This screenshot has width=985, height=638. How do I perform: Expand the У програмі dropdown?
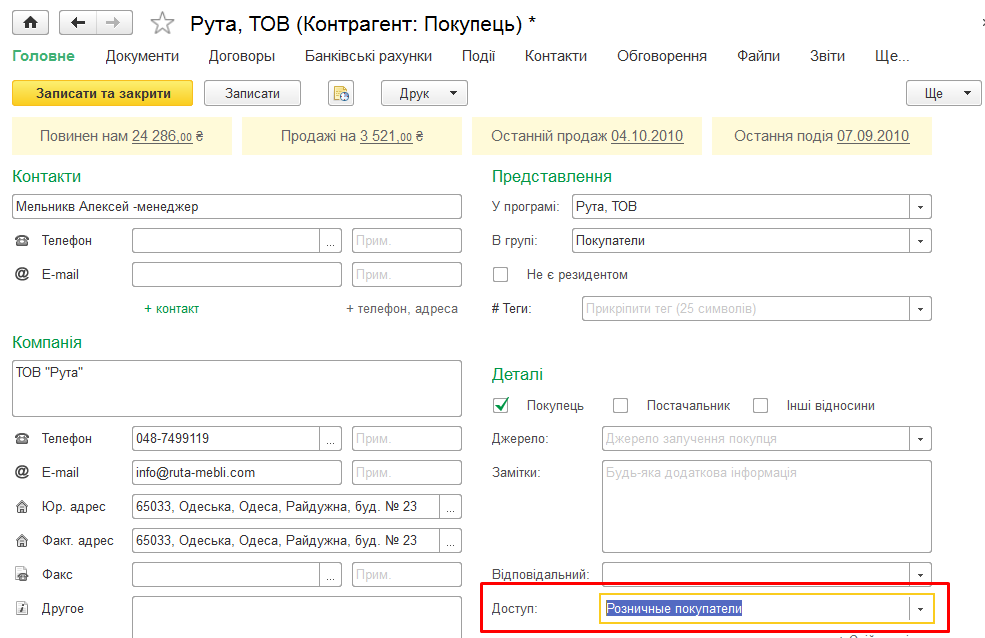click(920, 207)
